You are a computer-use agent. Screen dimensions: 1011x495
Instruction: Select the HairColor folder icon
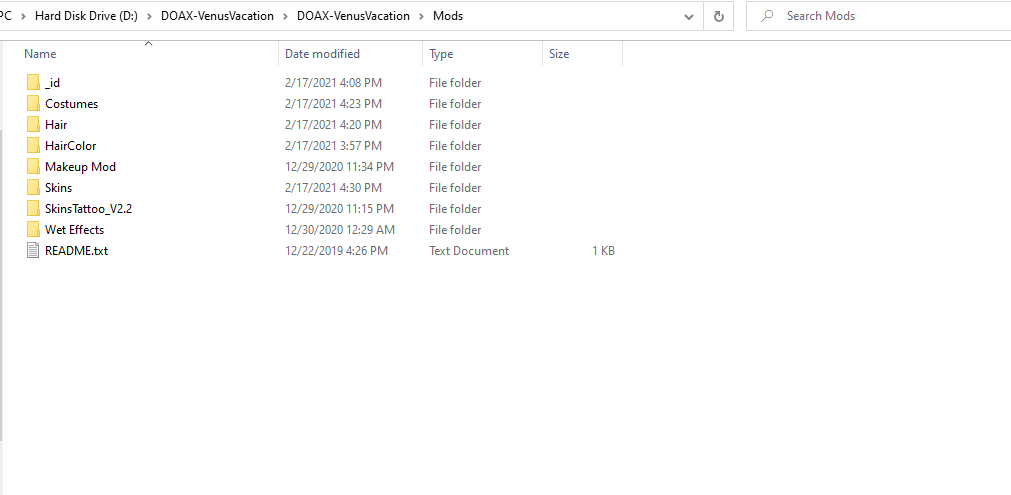[x=34, y=146]
